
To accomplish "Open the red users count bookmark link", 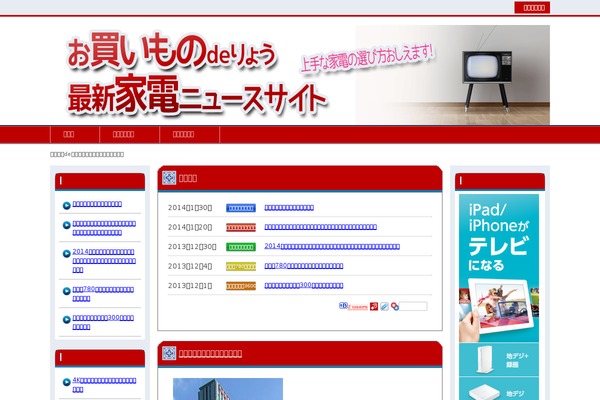I will tap(358, 307).
